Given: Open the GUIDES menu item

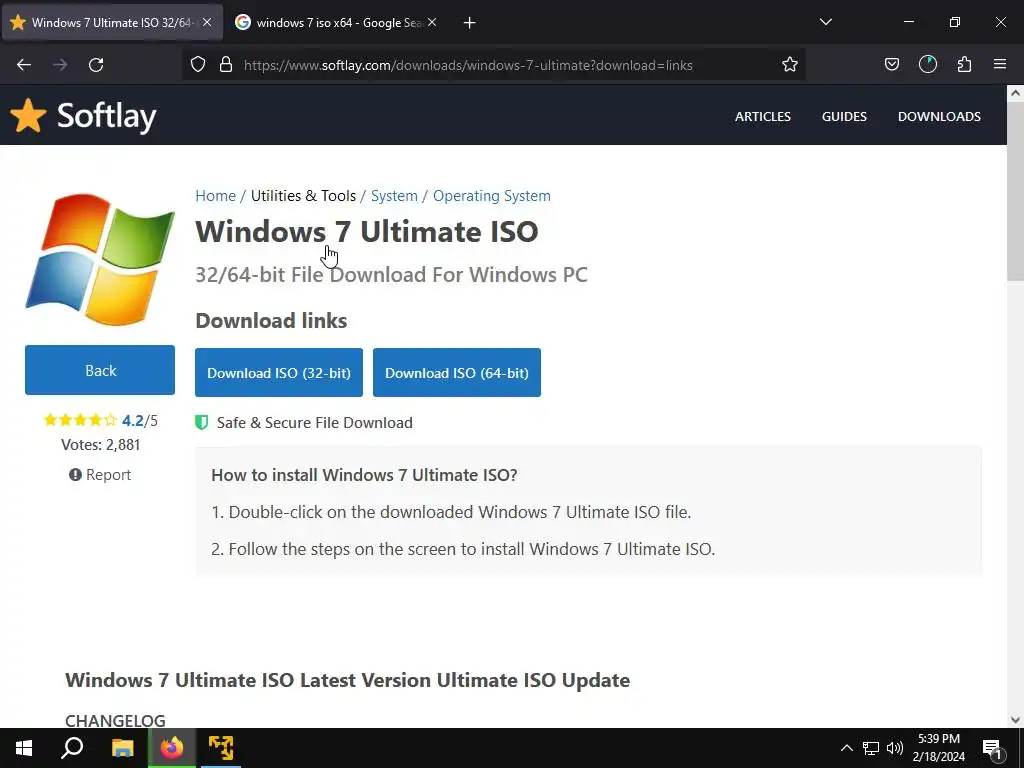Looking at the screenshot, I should (844, 116).
